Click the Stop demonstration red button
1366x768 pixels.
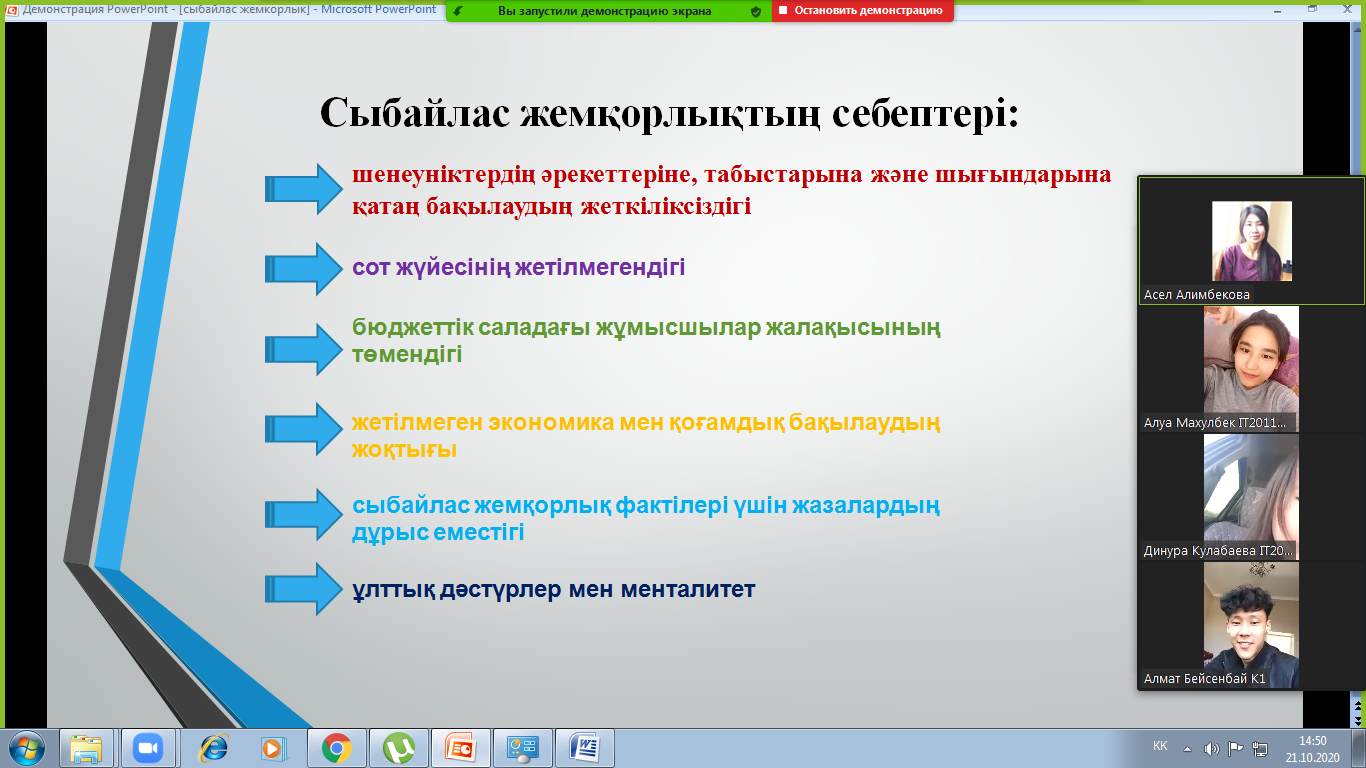click(x=862, y=11)
